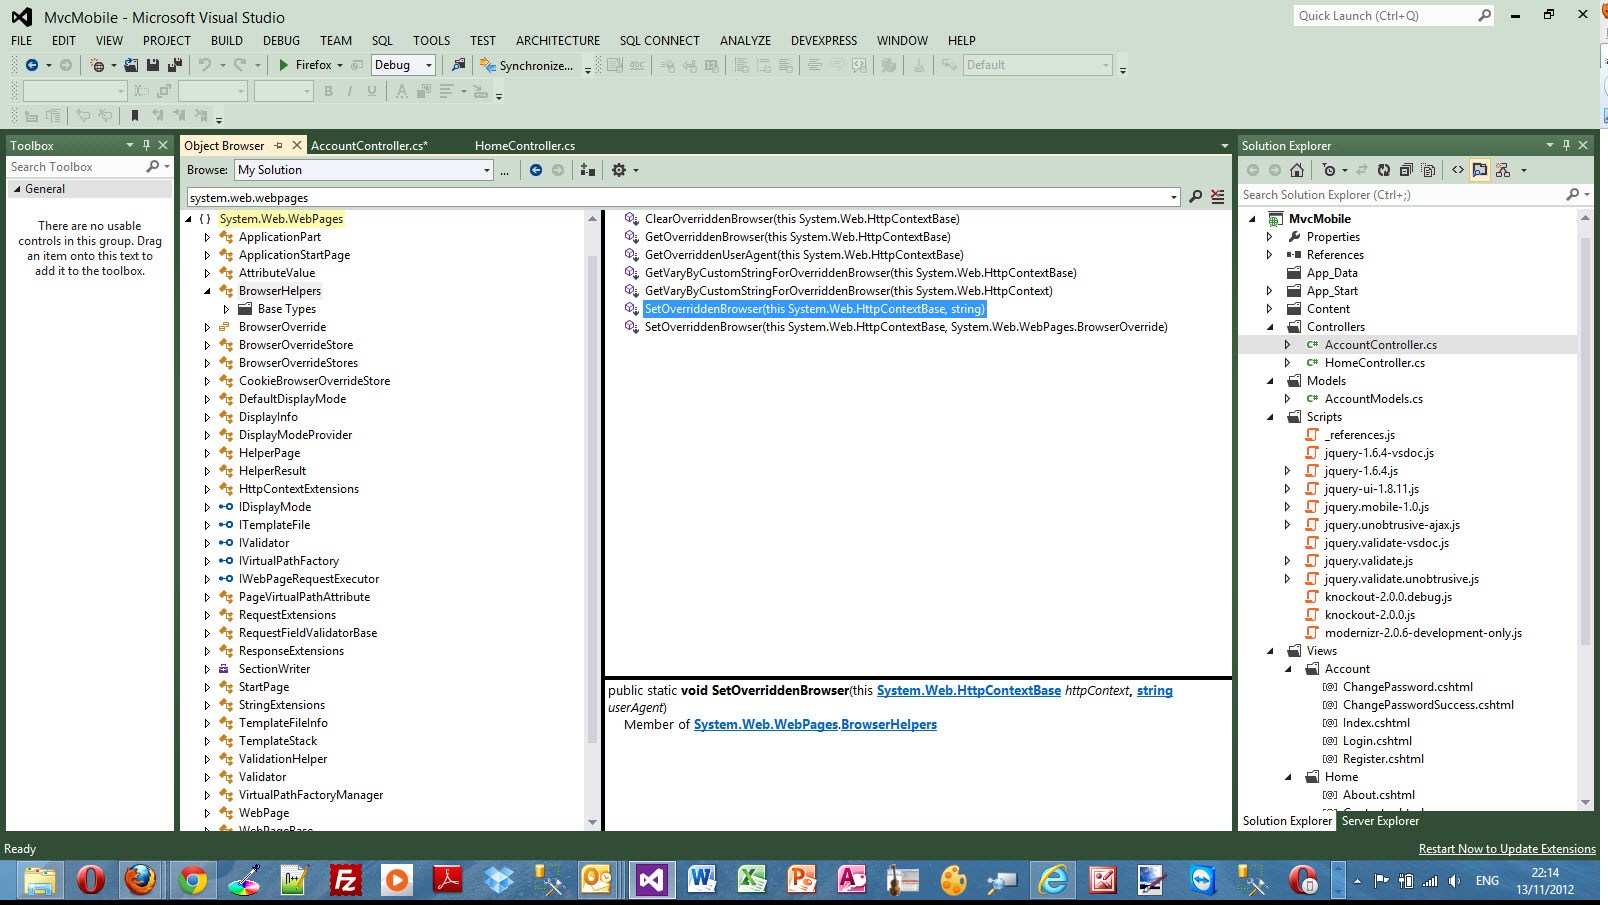Click System.Web.HttpContextBase link in description pane
This screenshot has height=905, width=1608.
click(x=968, y=691)
